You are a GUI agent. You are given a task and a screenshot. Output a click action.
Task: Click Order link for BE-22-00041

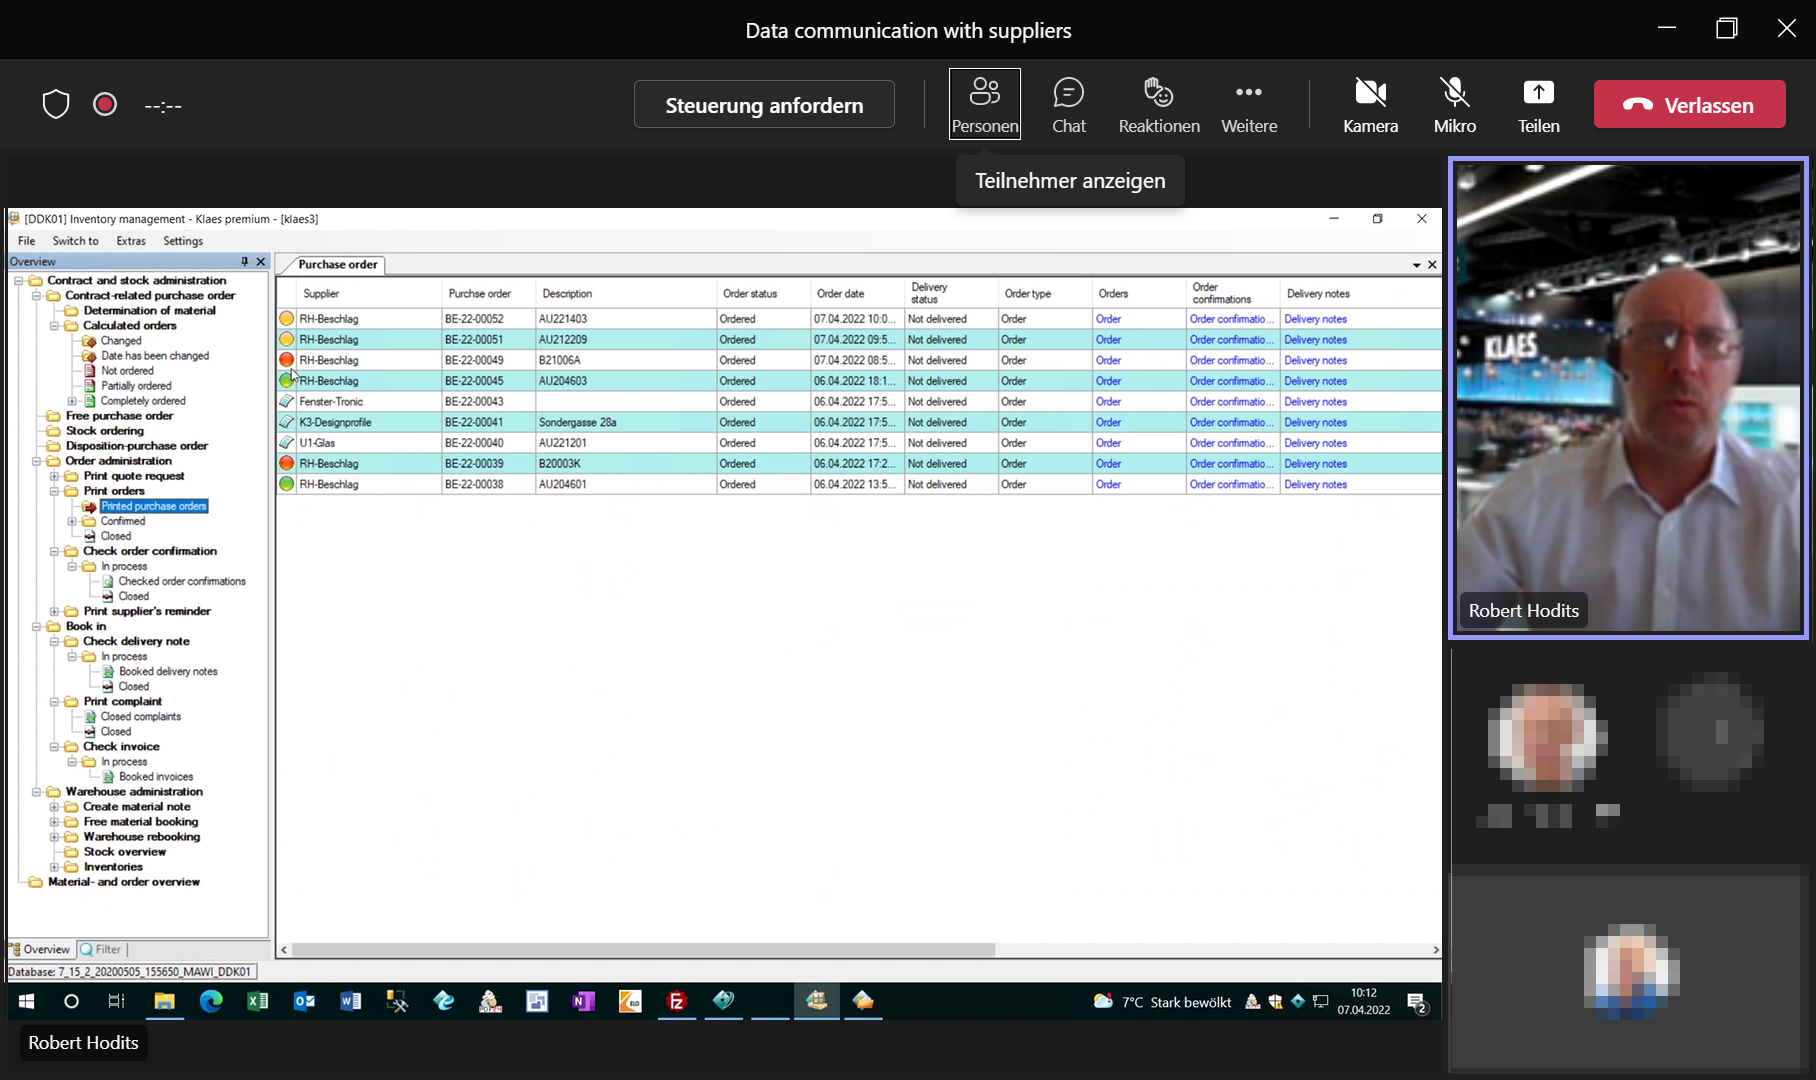point(1108,422)
